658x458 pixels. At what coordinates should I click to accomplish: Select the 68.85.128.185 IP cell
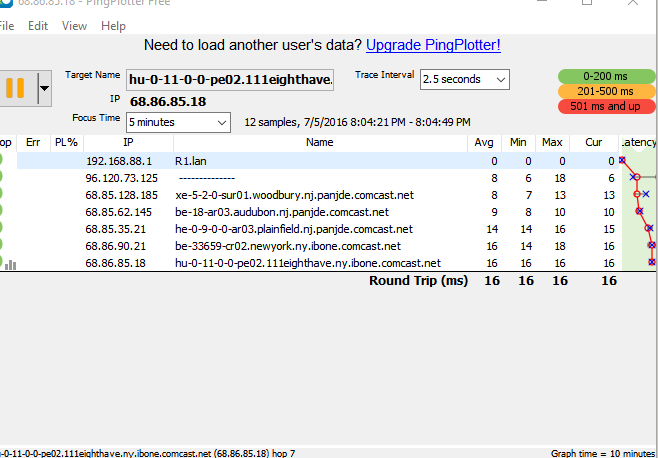[122, 195]
